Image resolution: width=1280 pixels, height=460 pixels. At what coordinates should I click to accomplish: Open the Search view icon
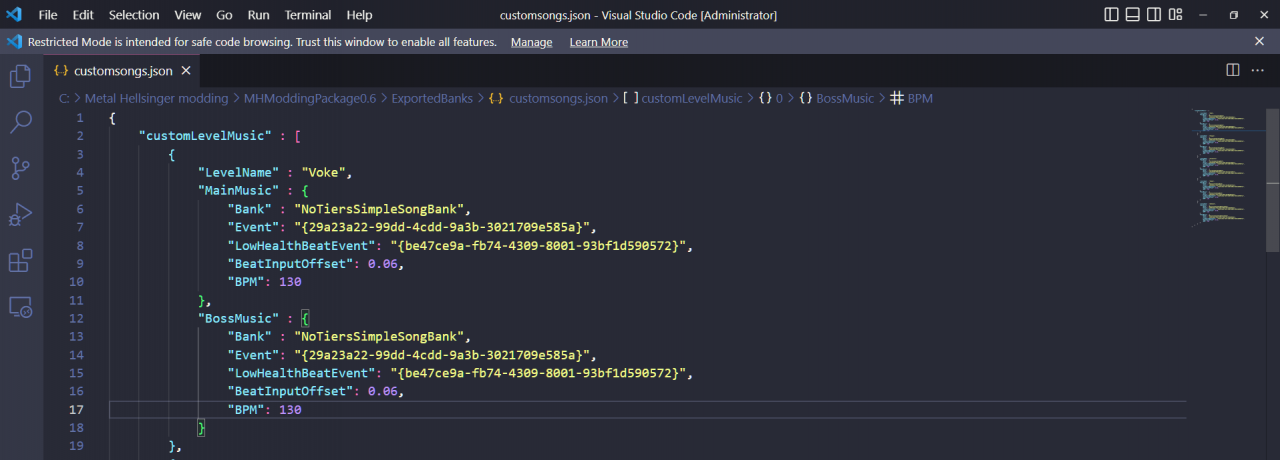pos(20,122)
